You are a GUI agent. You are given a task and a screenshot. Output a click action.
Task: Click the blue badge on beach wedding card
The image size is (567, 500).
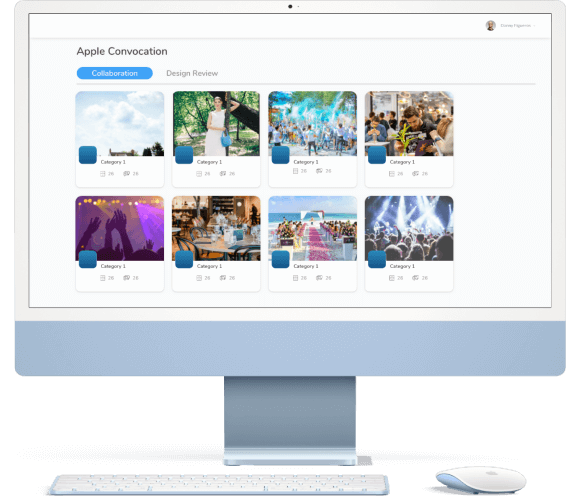[x=280, y=259]
